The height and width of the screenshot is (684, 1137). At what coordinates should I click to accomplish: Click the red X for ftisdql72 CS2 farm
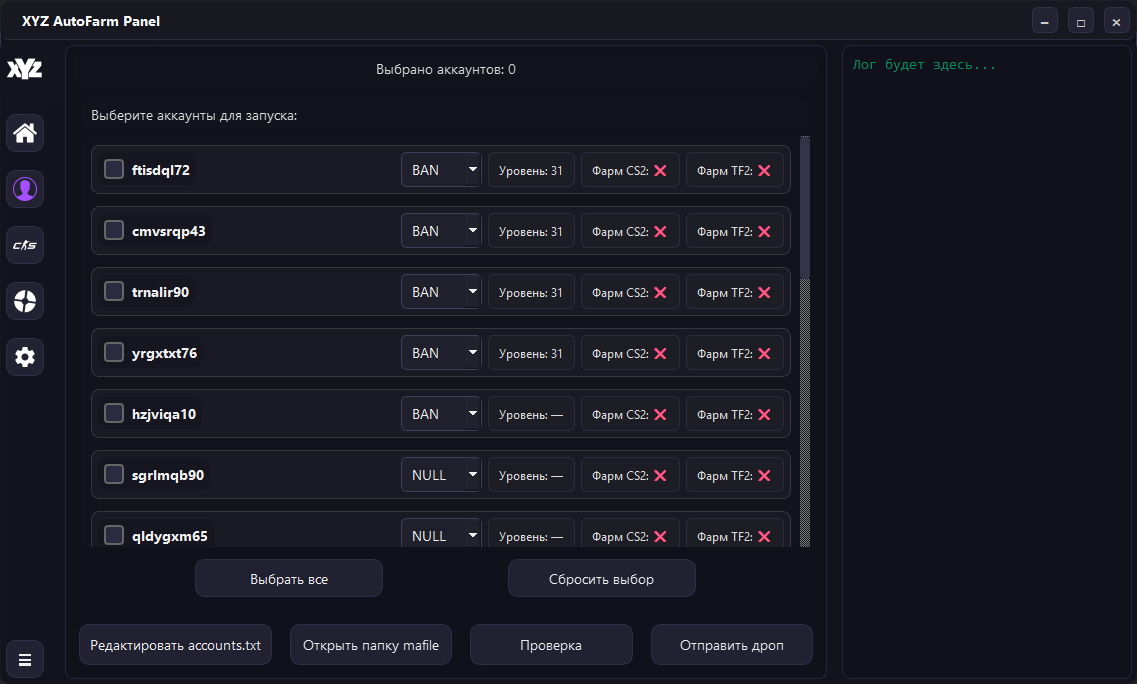tap(660, 171)
